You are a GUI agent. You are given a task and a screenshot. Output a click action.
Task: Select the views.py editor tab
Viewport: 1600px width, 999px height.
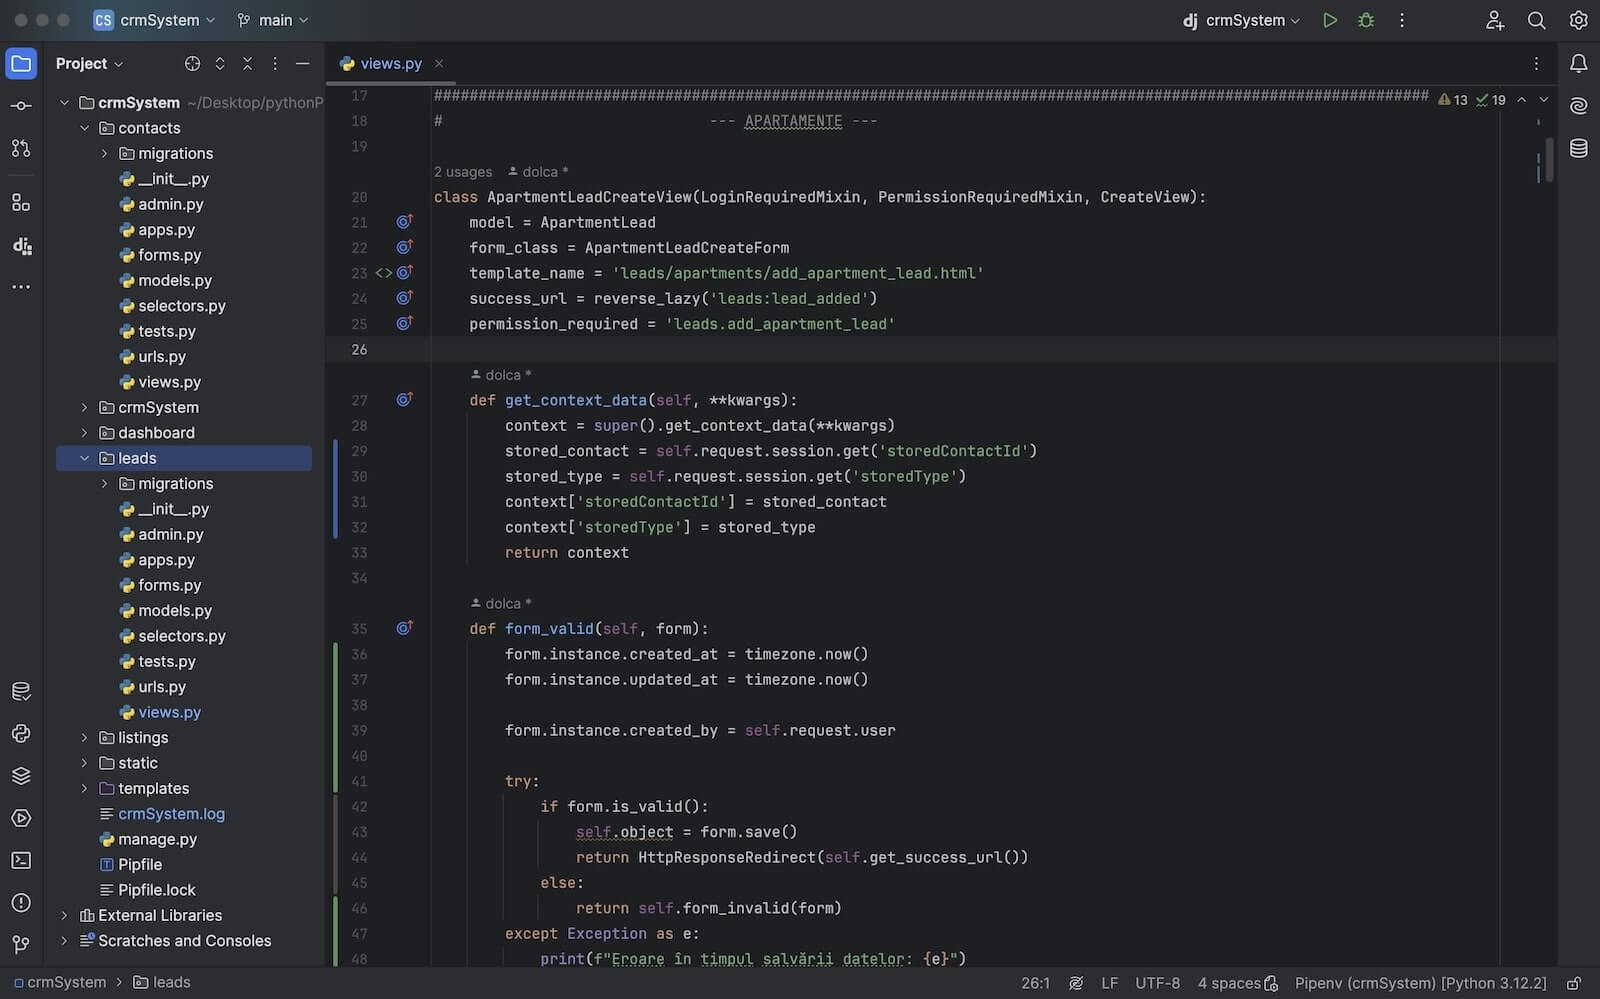click(390, 64)
